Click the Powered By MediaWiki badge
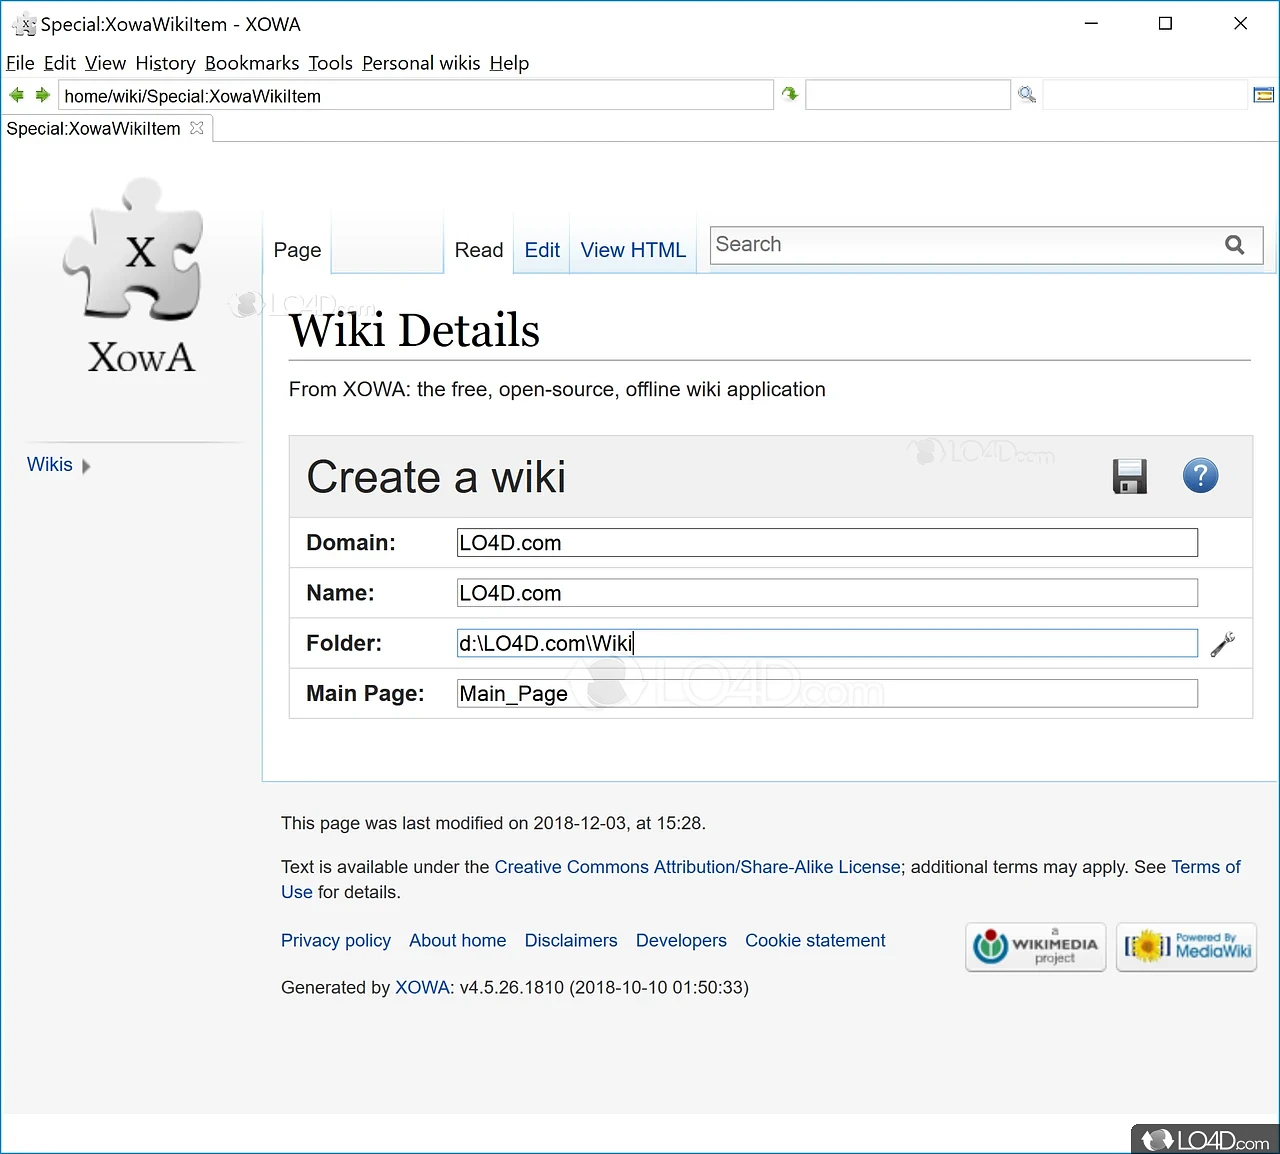 [x=1186, y=947]
